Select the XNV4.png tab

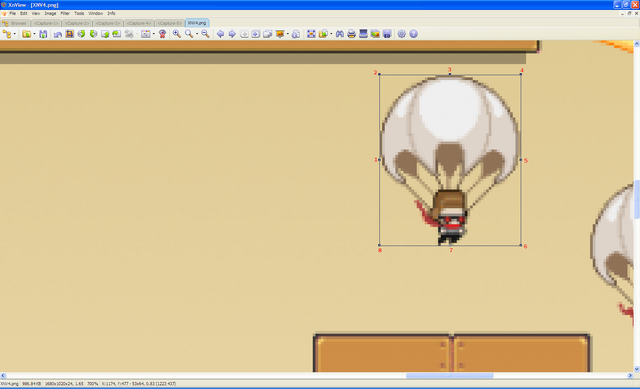point(197,23)
